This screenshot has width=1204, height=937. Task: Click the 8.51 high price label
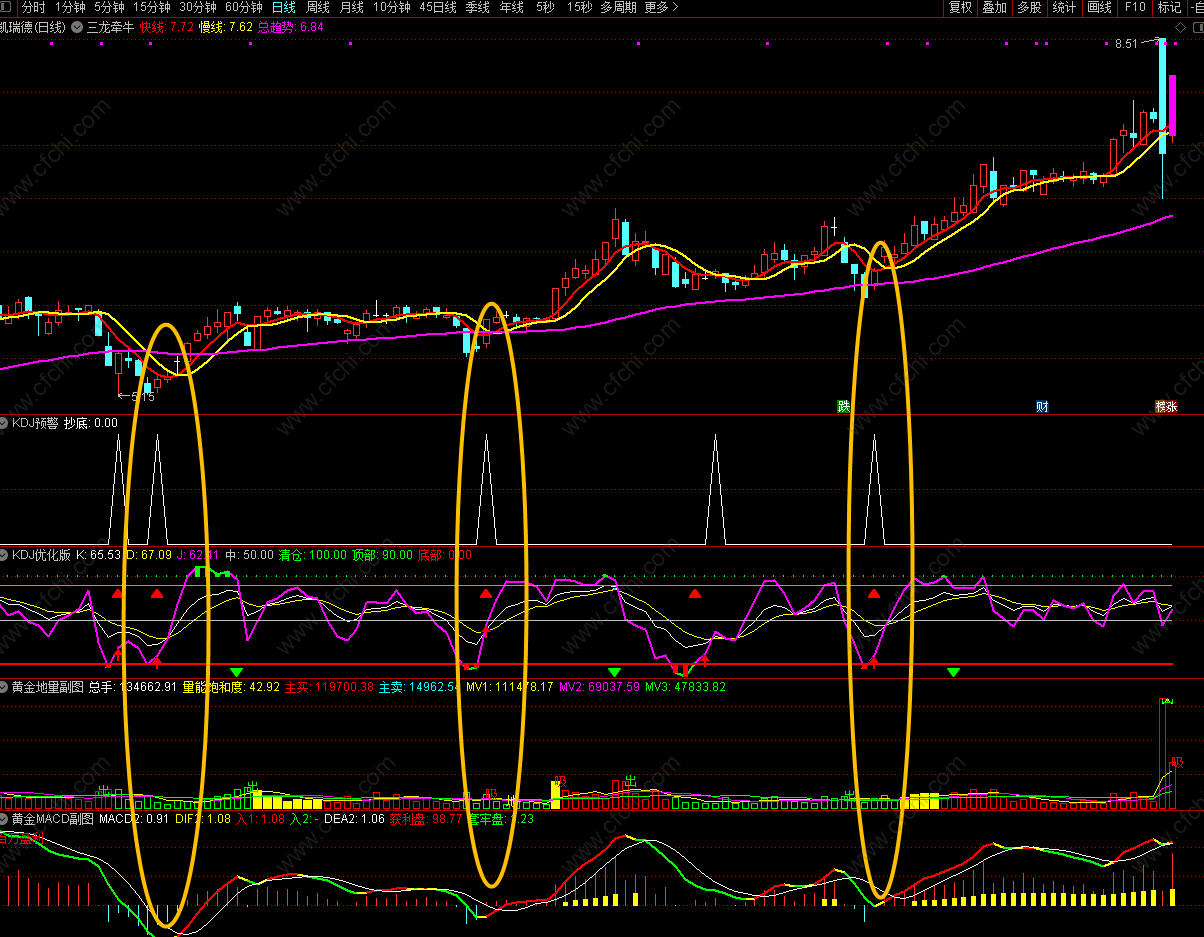[x=1126, y=44]
